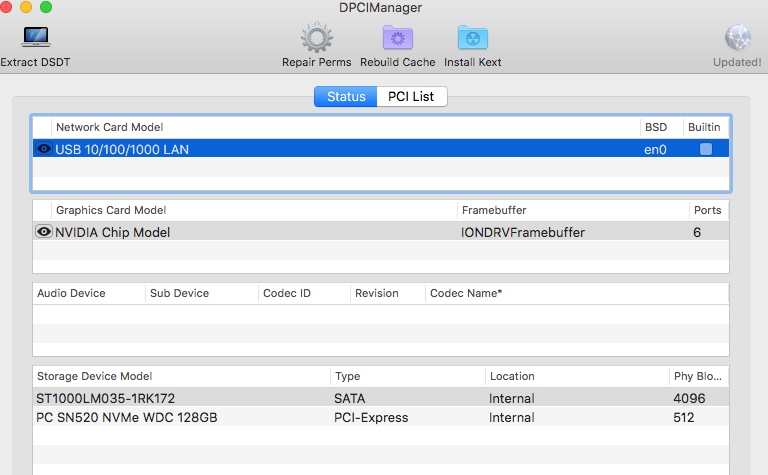The image size is (768, 475).
Task: Zoom the DPCIManager window with green button
Action: (x=46, y=7)
